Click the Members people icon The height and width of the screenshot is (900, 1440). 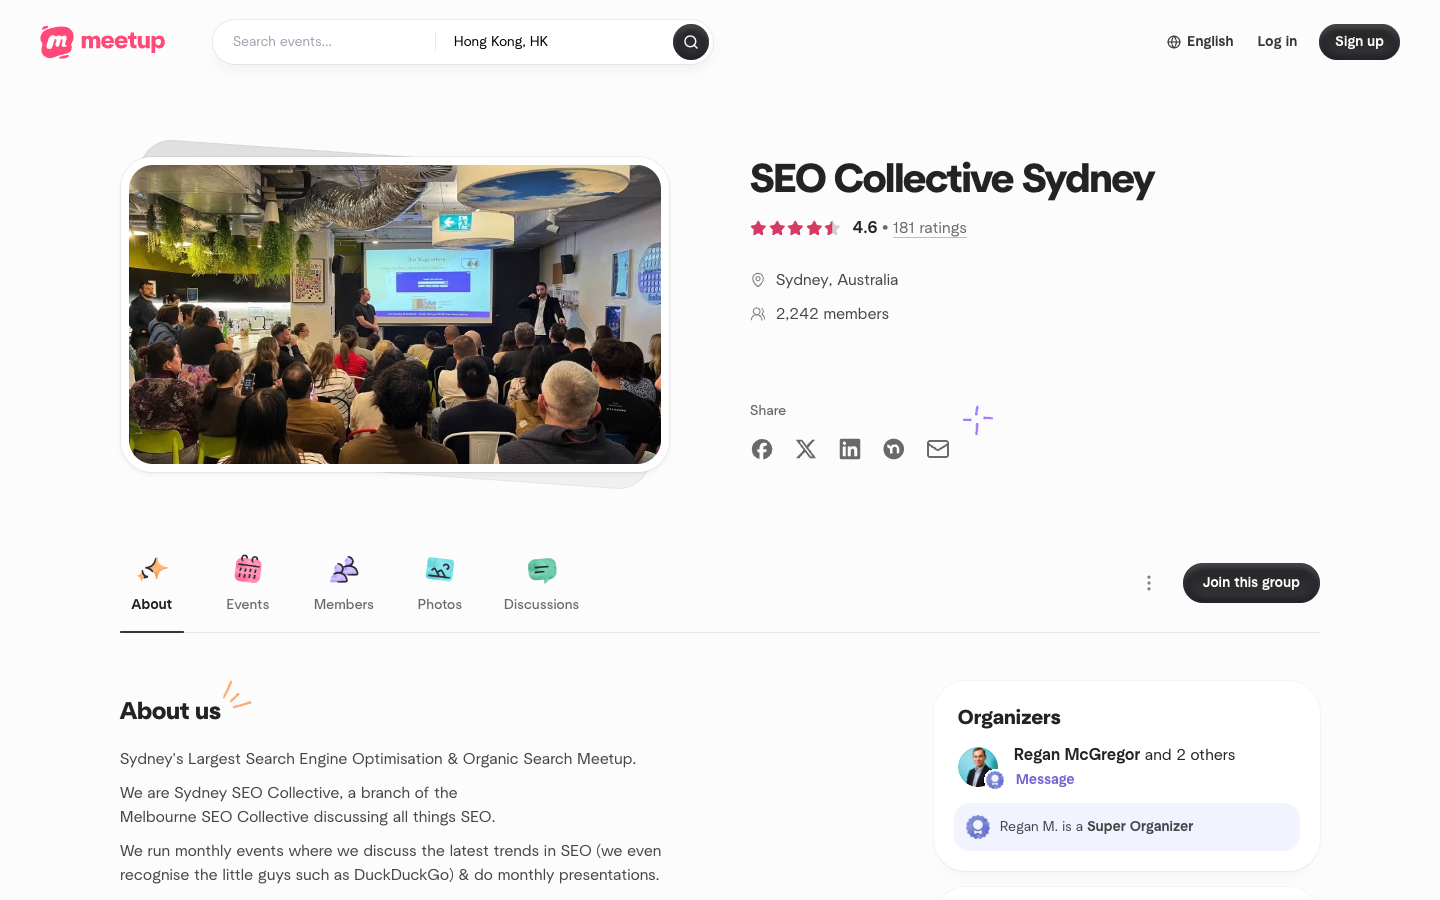[x=344, y=570]
